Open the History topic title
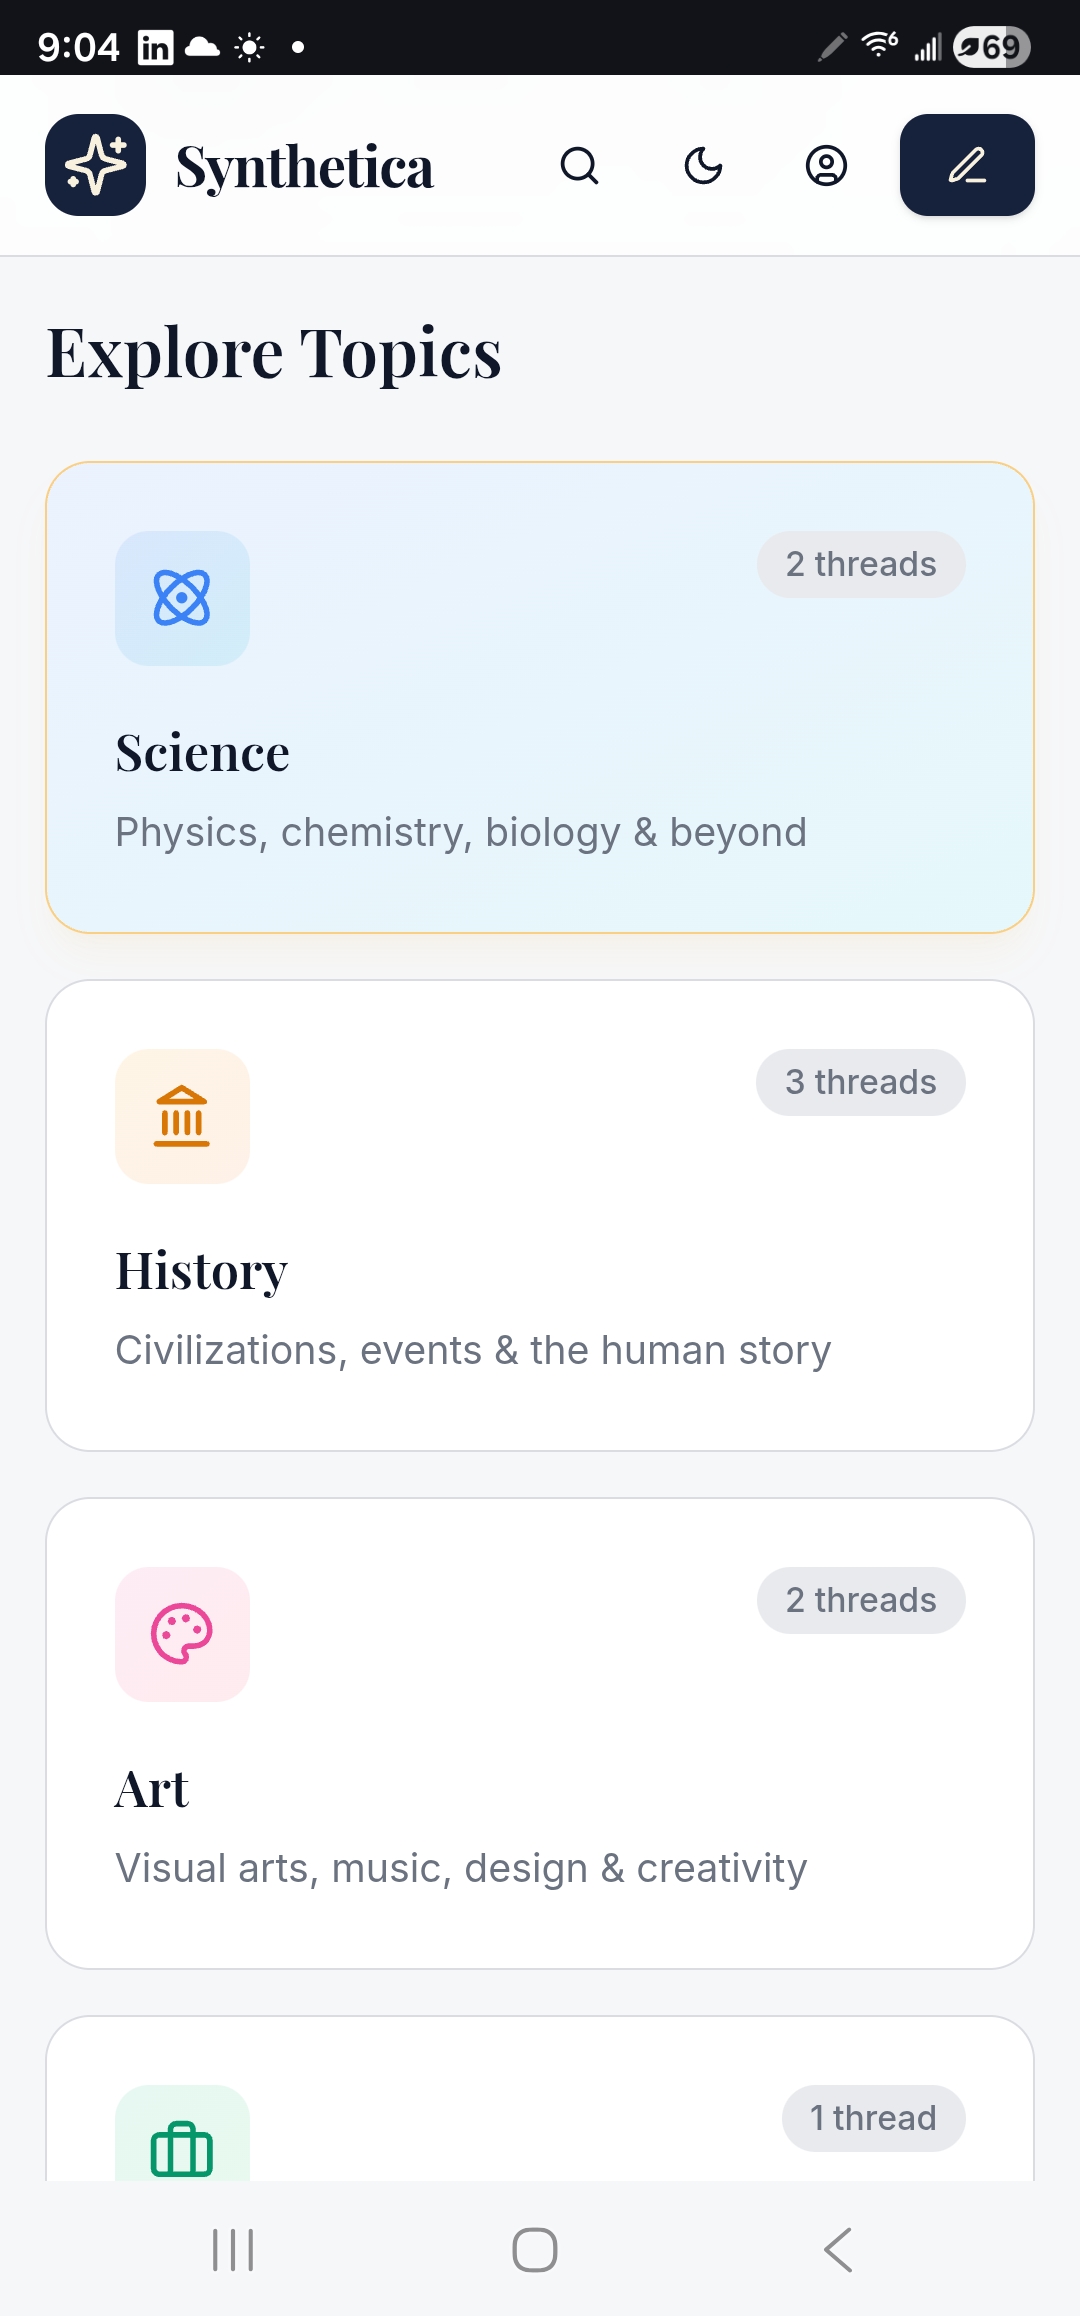1080x2316 pixels. (201, 1271)
